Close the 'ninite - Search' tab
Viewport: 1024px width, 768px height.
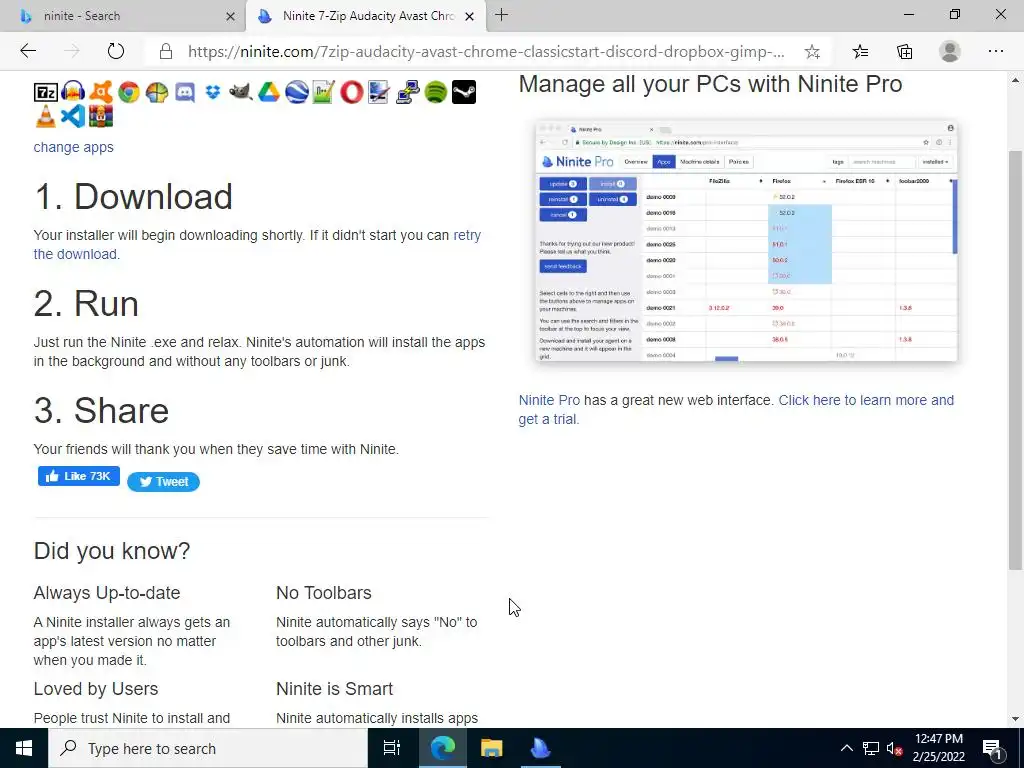[230, 16]
